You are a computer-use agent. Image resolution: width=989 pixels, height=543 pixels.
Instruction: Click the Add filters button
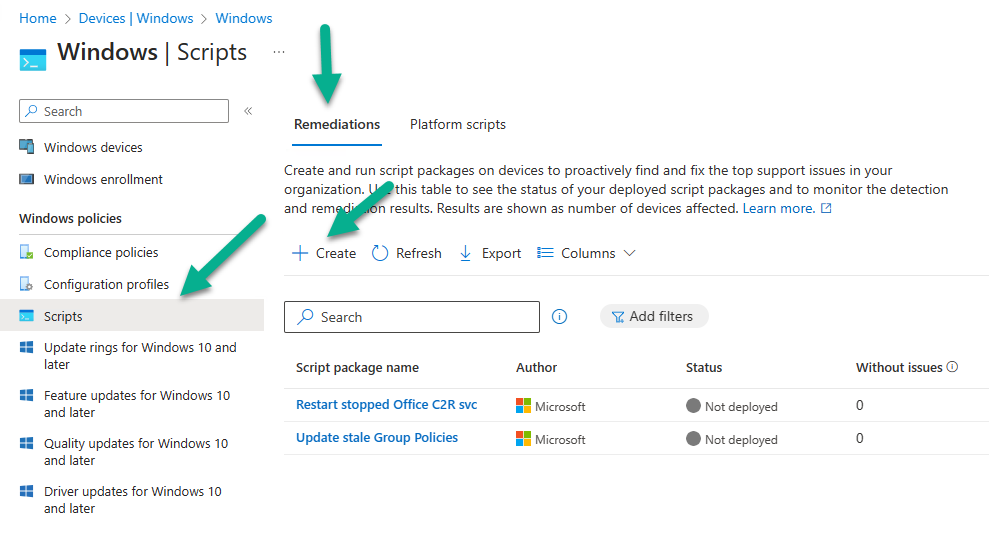pos(654,317)
